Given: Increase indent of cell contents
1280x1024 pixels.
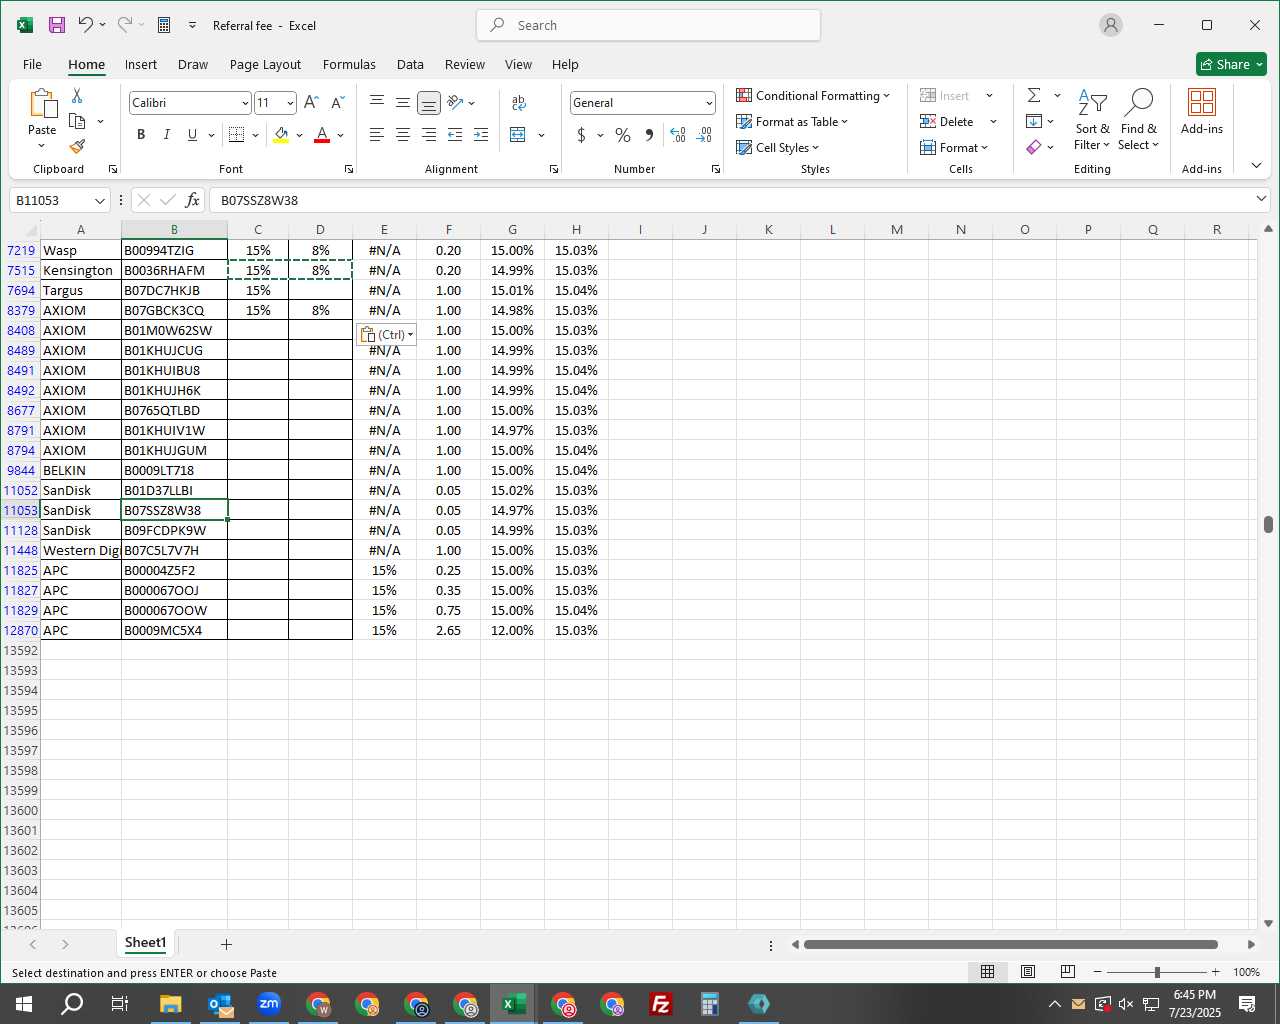Looking at the screenshot, I should pyautogui.click(x=481, y=134).
